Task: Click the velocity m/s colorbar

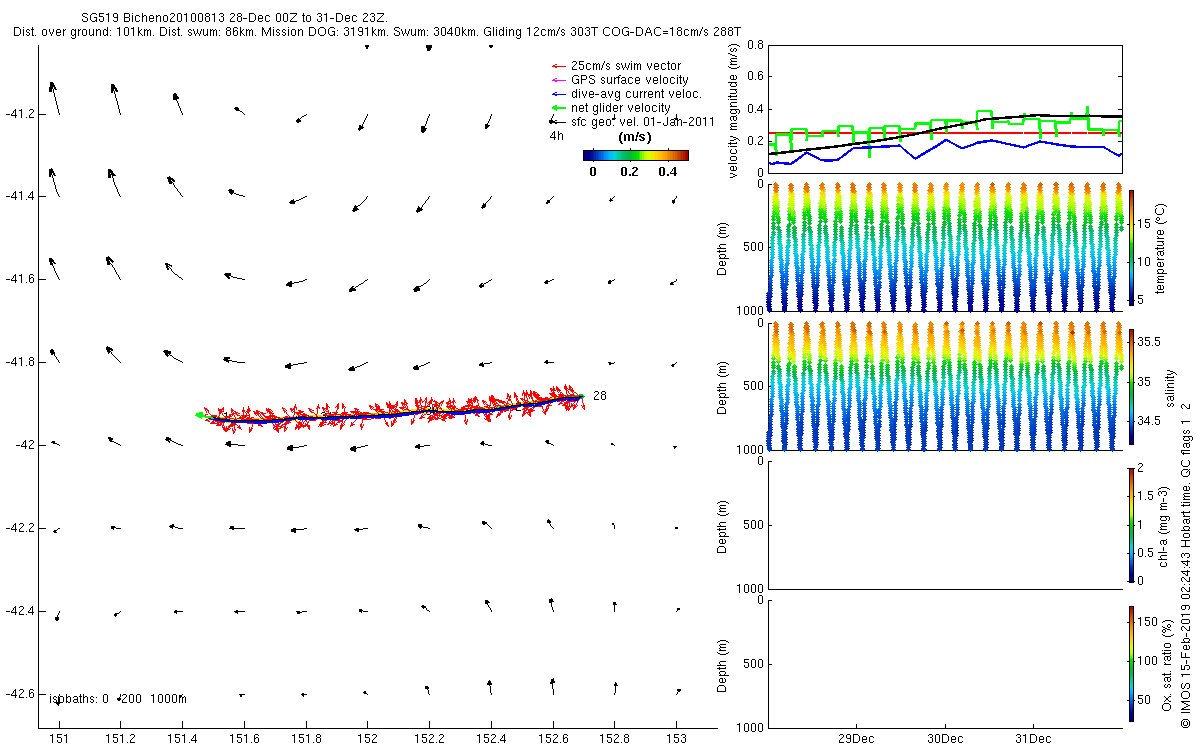Action: tap(635, 155)
